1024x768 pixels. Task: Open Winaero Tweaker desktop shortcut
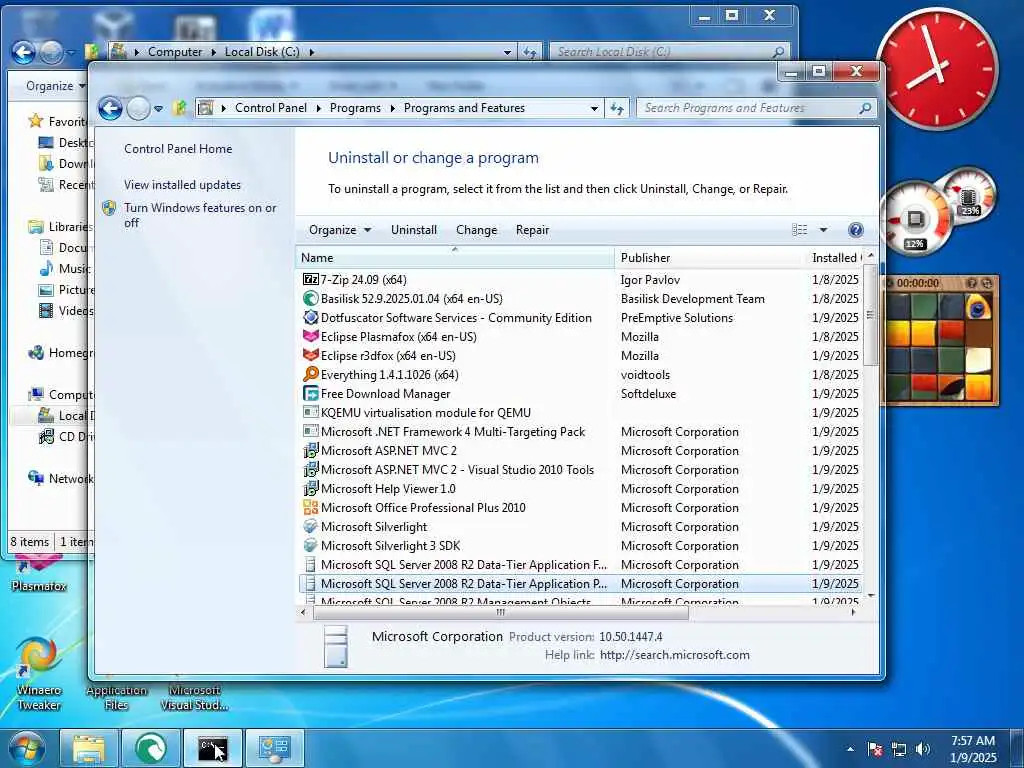(x=39, y=674)
